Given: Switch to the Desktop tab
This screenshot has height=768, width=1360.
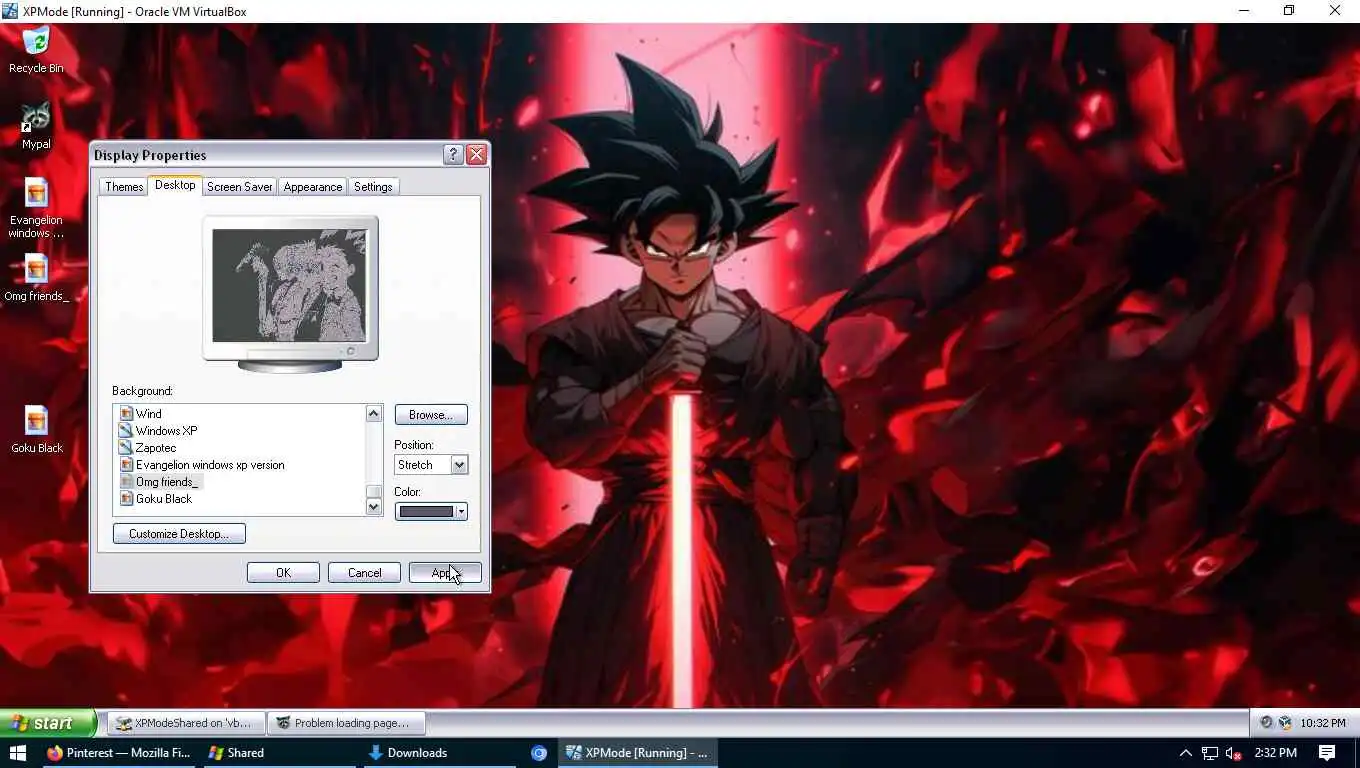Looking at the screenshot, I should coord(175,185).
